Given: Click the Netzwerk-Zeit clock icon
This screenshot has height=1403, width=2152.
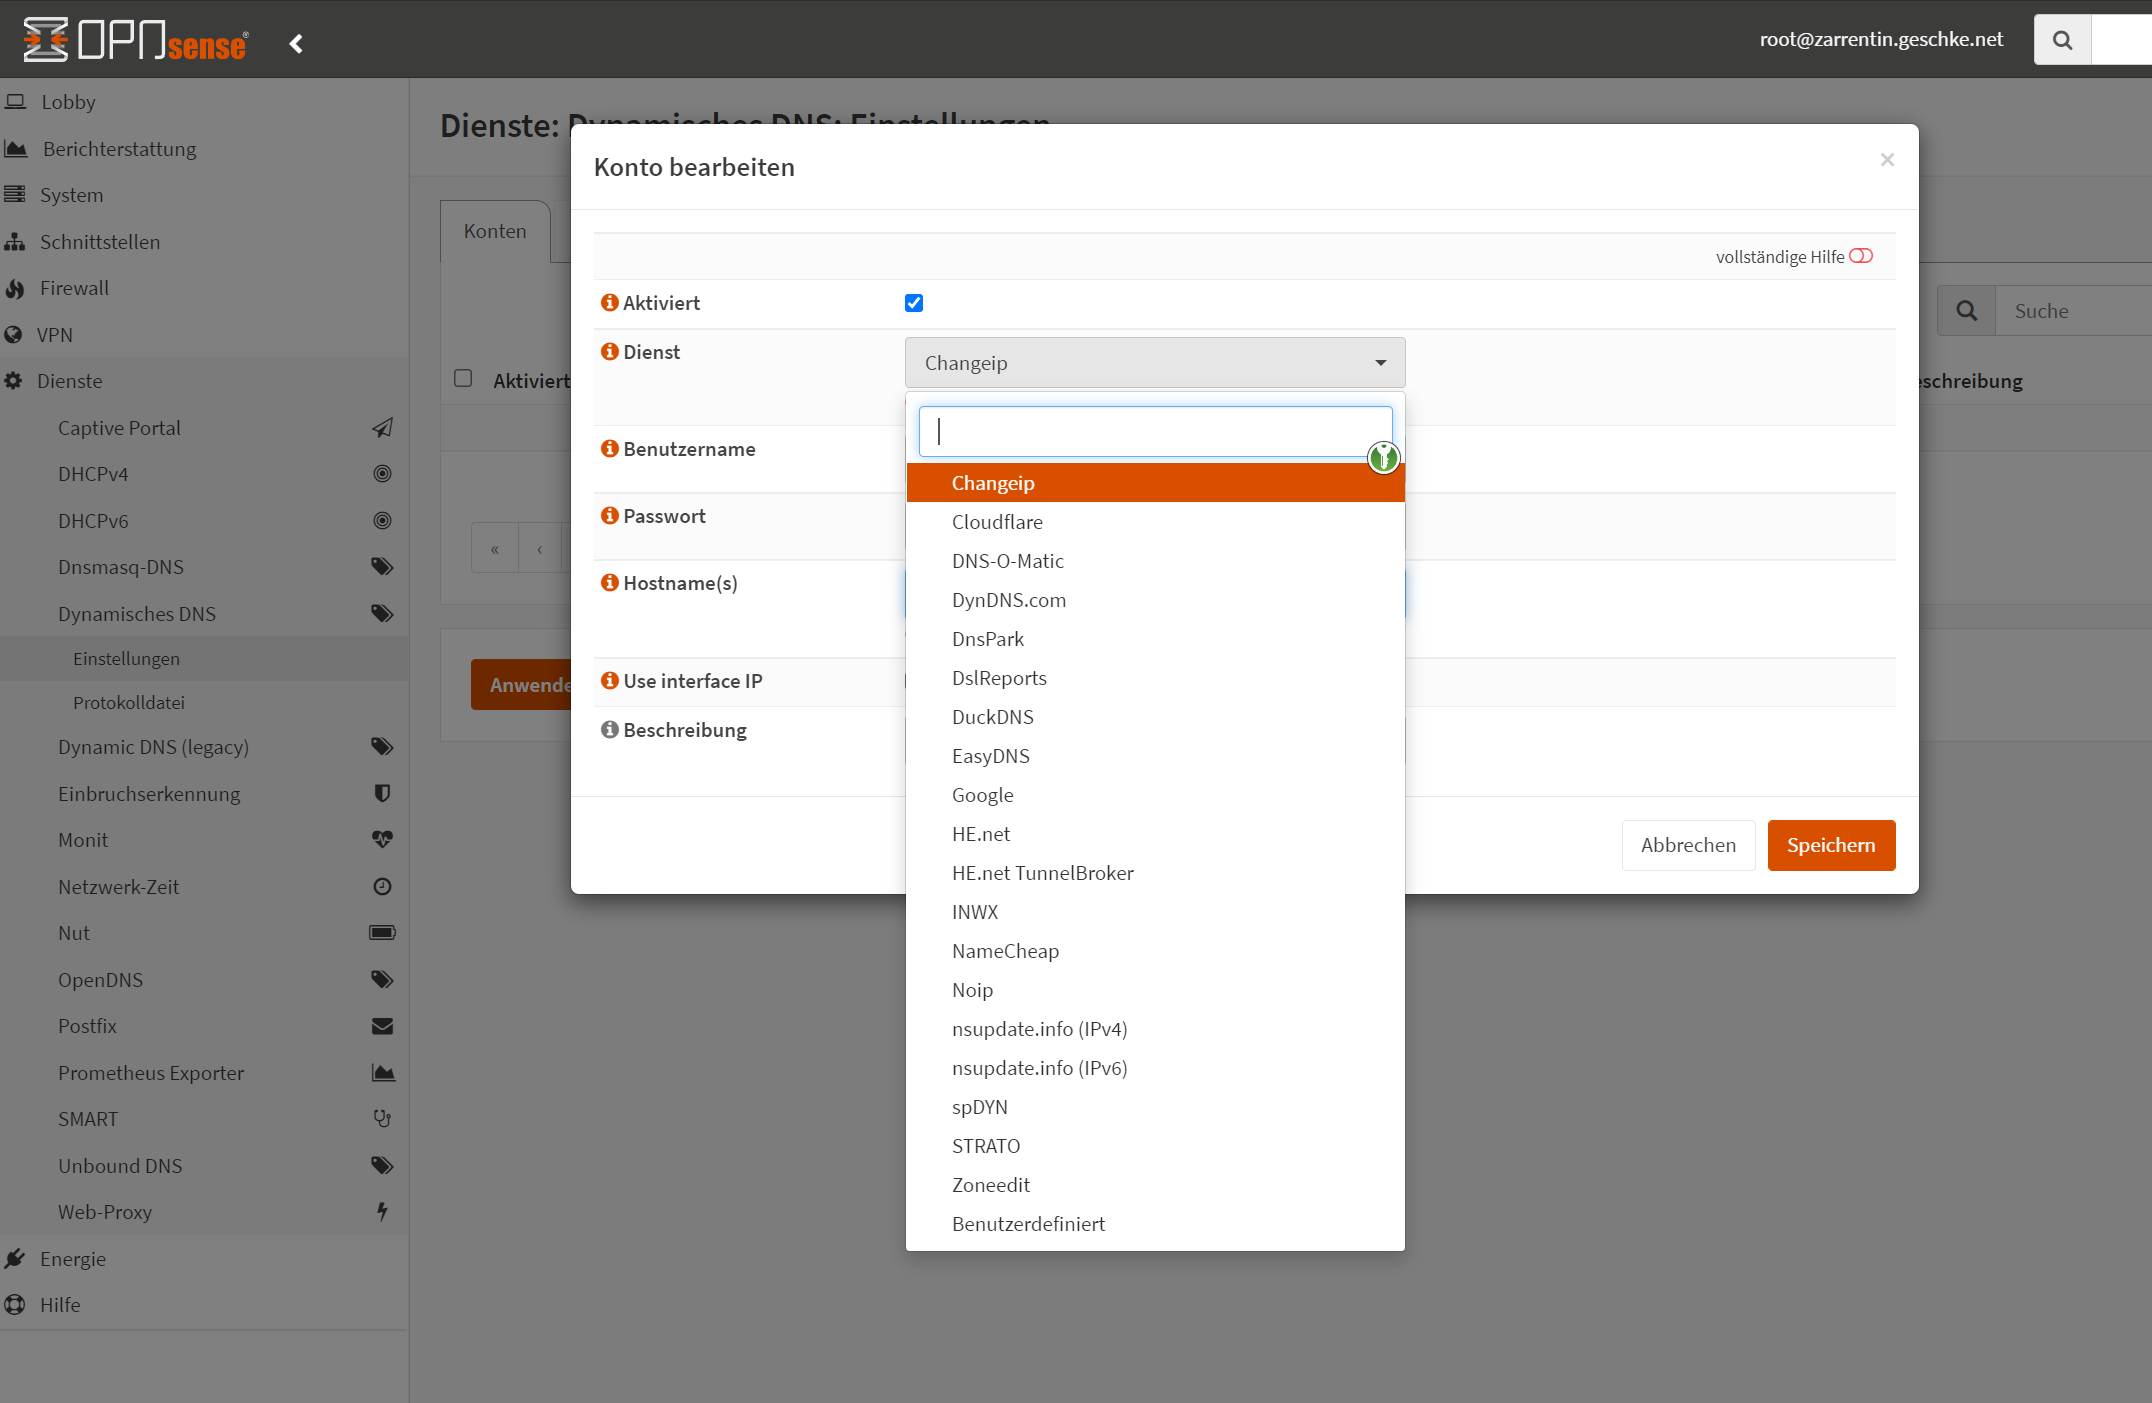Looking at the screenshot, I should 382,887.
